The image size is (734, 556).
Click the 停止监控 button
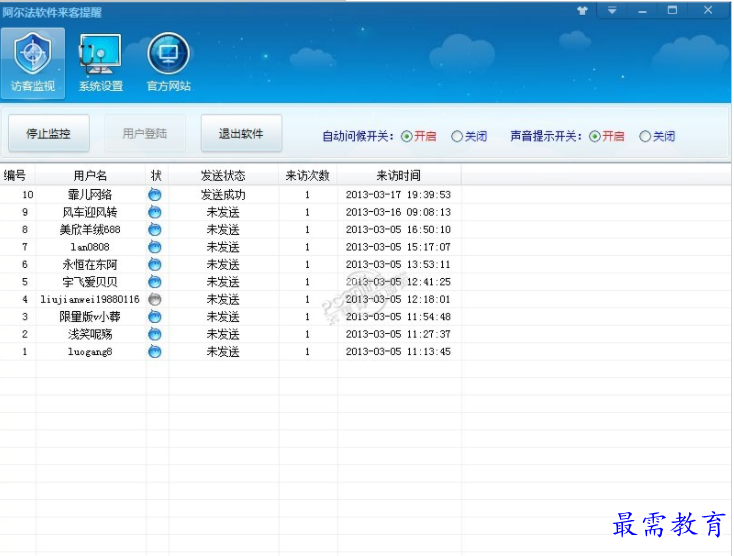(49, 134)
